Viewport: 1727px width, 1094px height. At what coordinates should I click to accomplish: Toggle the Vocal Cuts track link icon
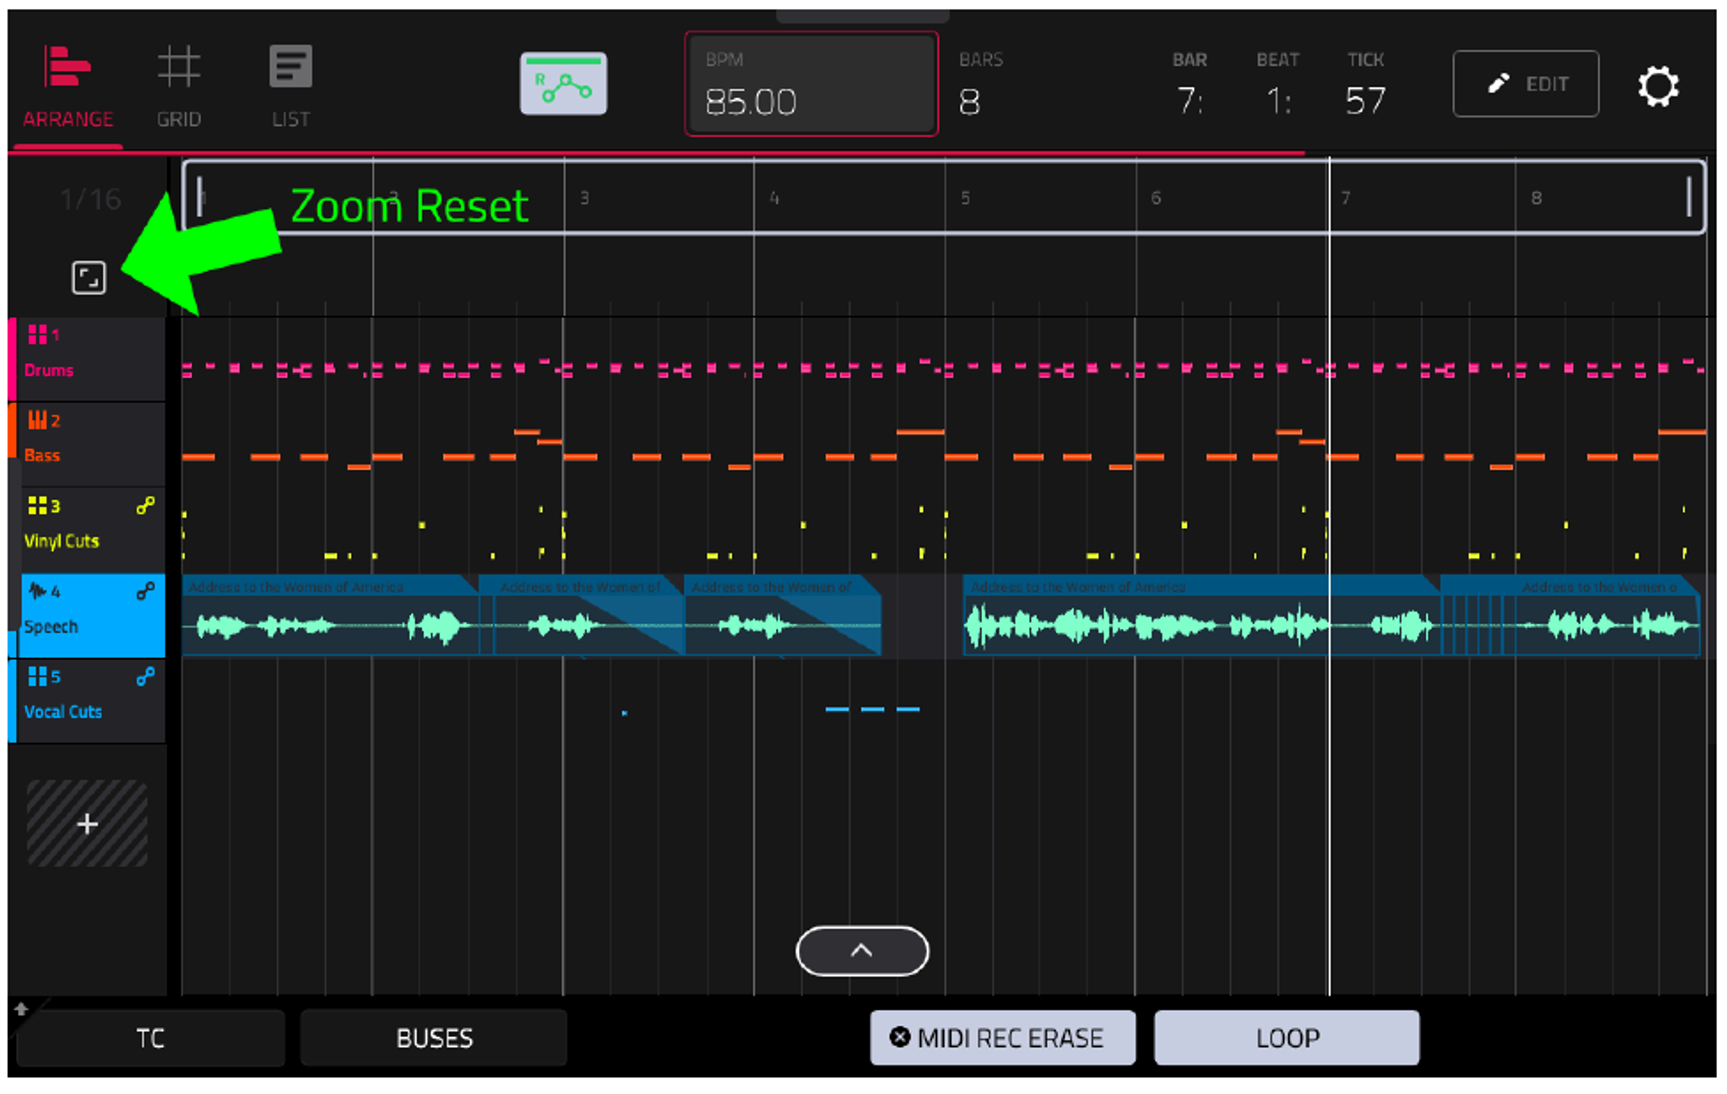coord(146,677)
